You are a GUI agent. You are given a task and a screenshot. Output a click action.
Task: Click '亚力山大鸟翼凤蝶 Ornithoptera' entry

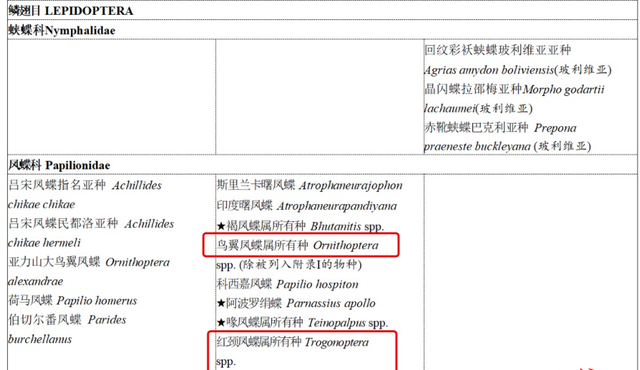click(89, 262)
